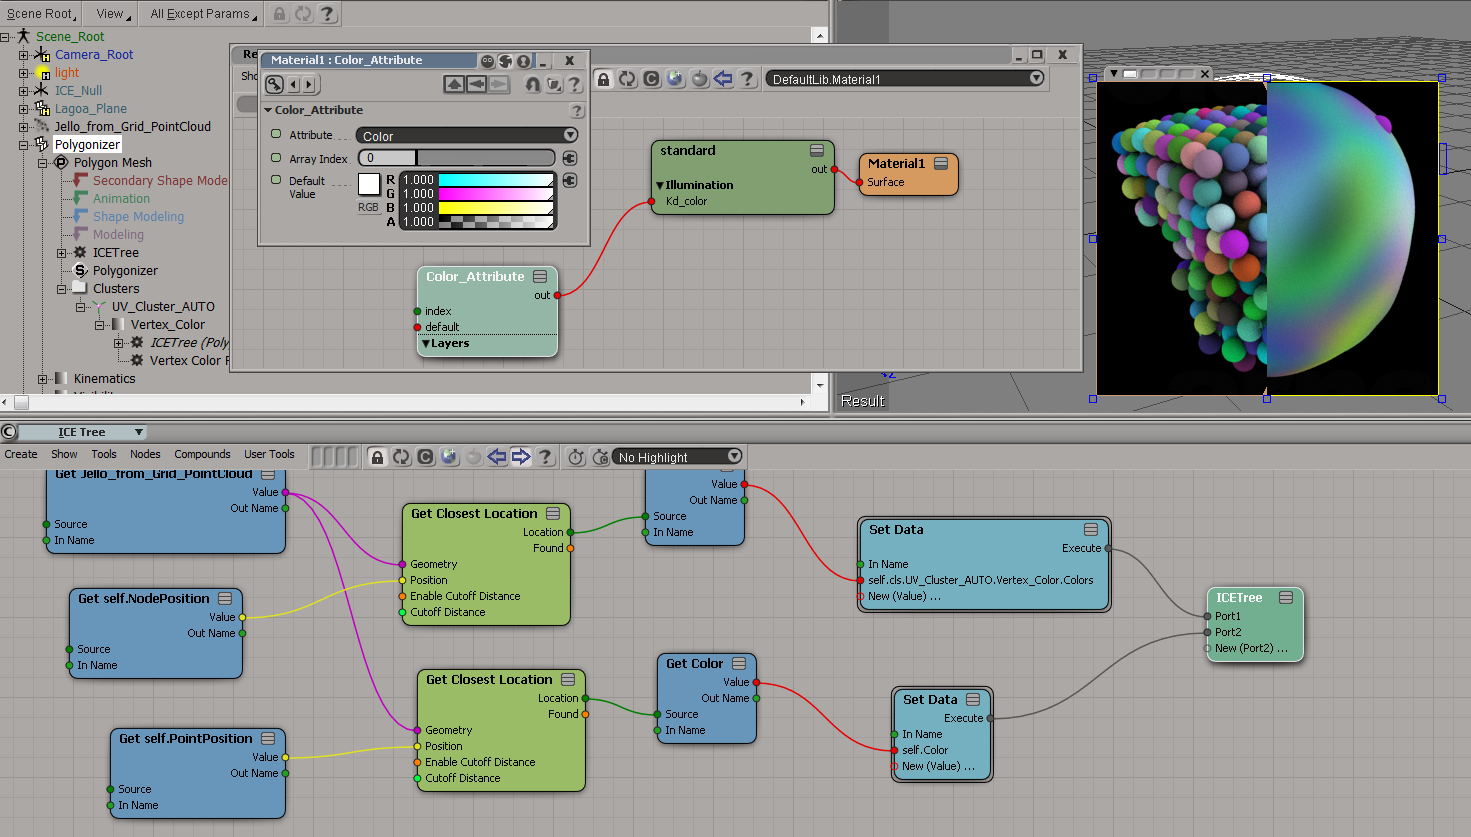The image size is (1471, 837).
Task: Click the connection plug icon beside Array Index
Action: pyautogui.click(x=570, y=158)
